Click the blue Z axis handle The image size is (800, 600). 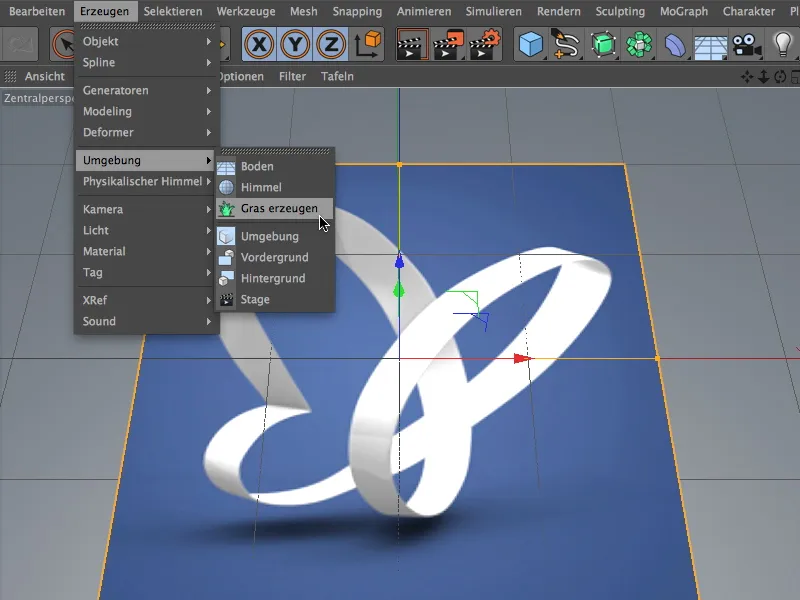(x=399, y=262)
